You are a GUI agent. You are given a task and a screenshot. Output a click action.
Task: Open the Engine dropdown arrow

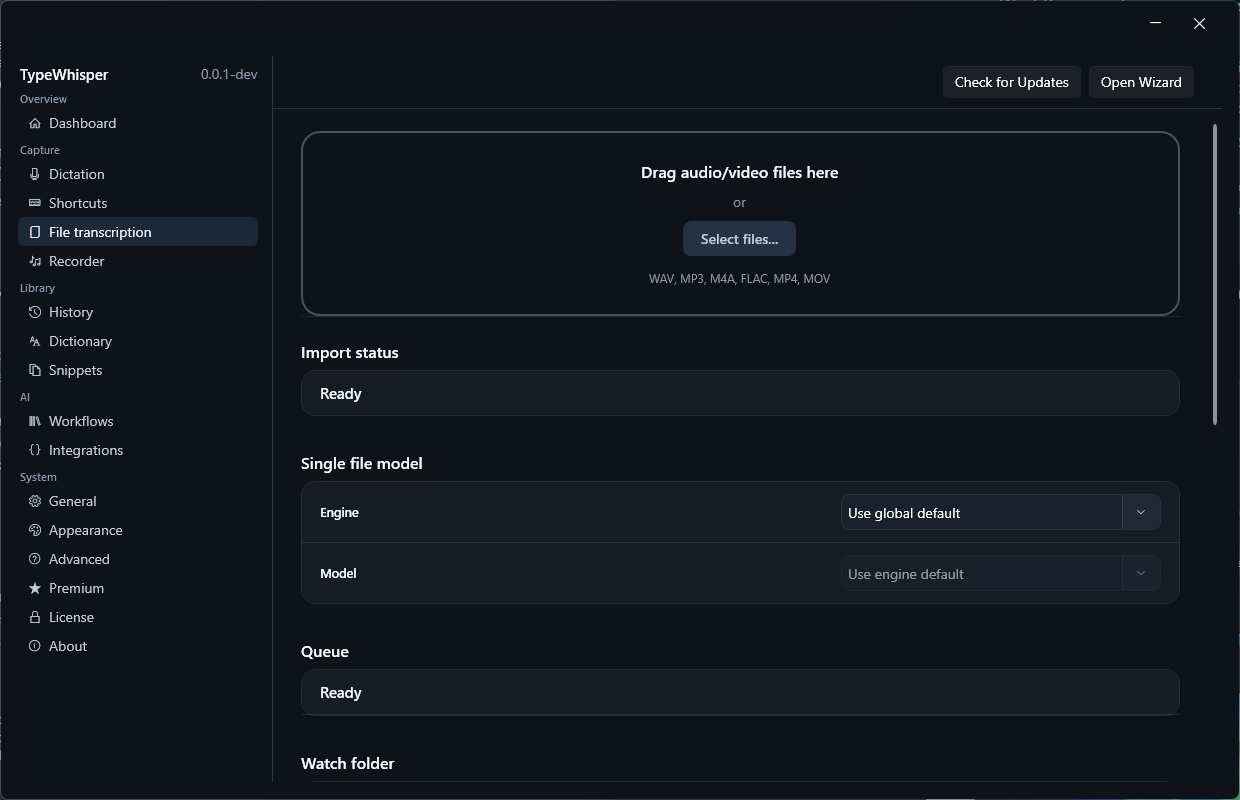(x=1141, y=512)
